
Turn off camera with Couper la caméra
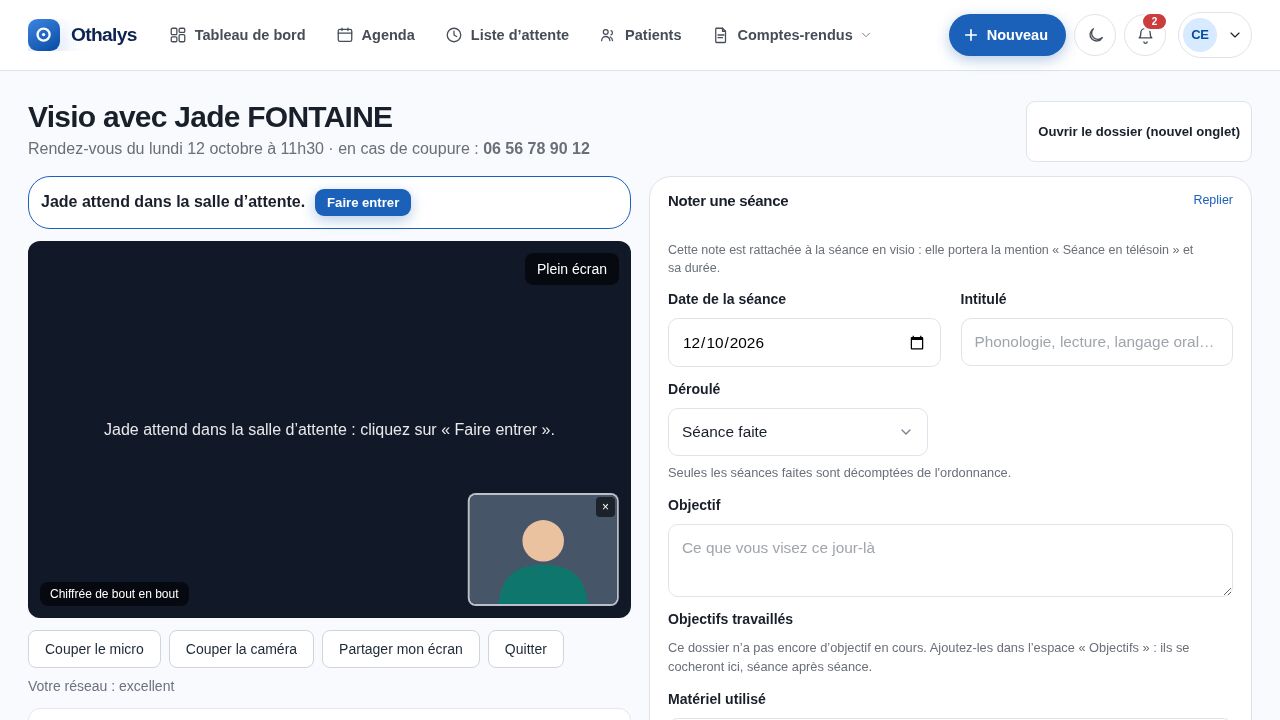click(241, 649)
